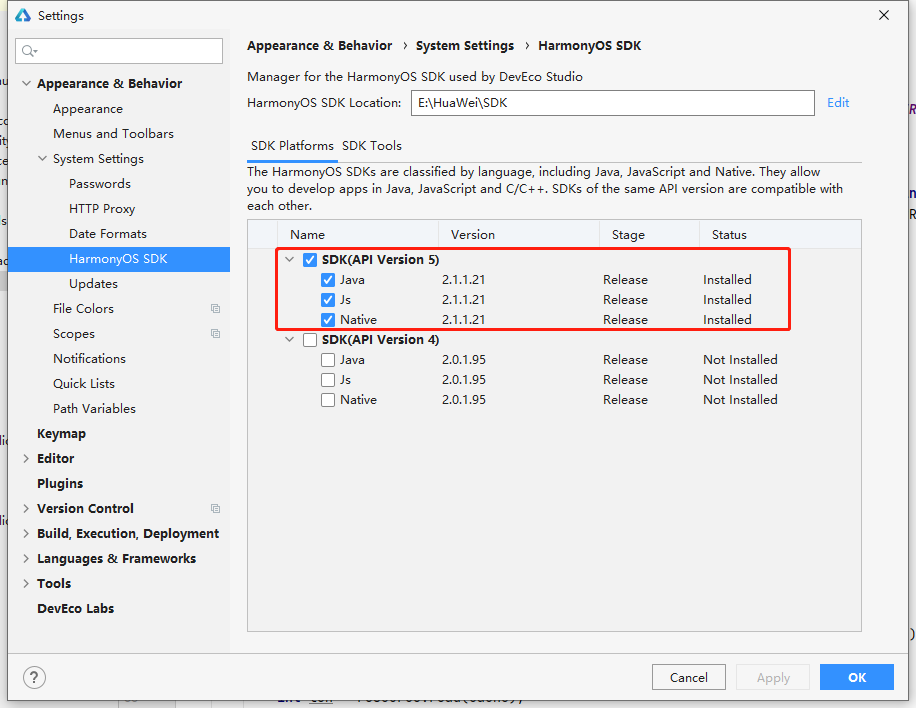This screenshot has height=708, width=916.
Task: Uncheck Js 2.1.1.21 checkbox
Action: tap(328, 300)
